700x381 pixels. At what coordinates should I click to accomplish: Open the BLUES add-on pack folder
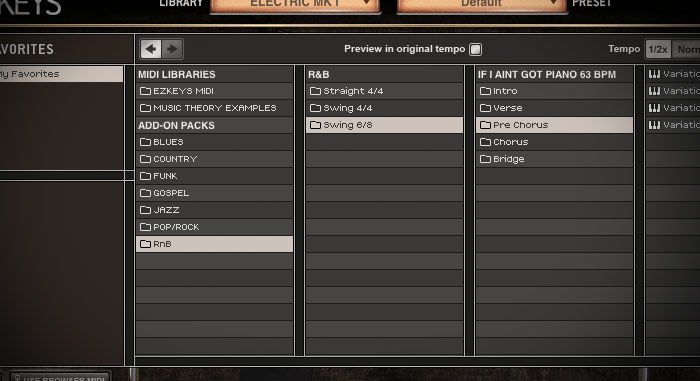pos(214,142)
